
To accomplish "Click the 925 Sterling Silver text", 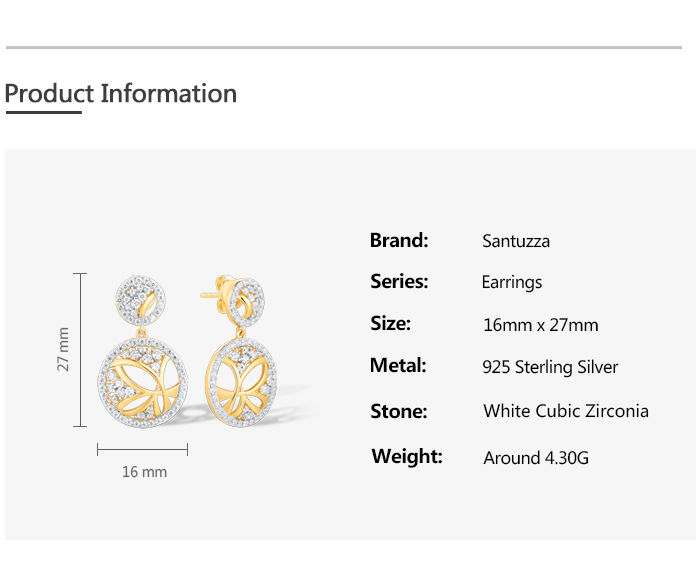I will [550, 367].
